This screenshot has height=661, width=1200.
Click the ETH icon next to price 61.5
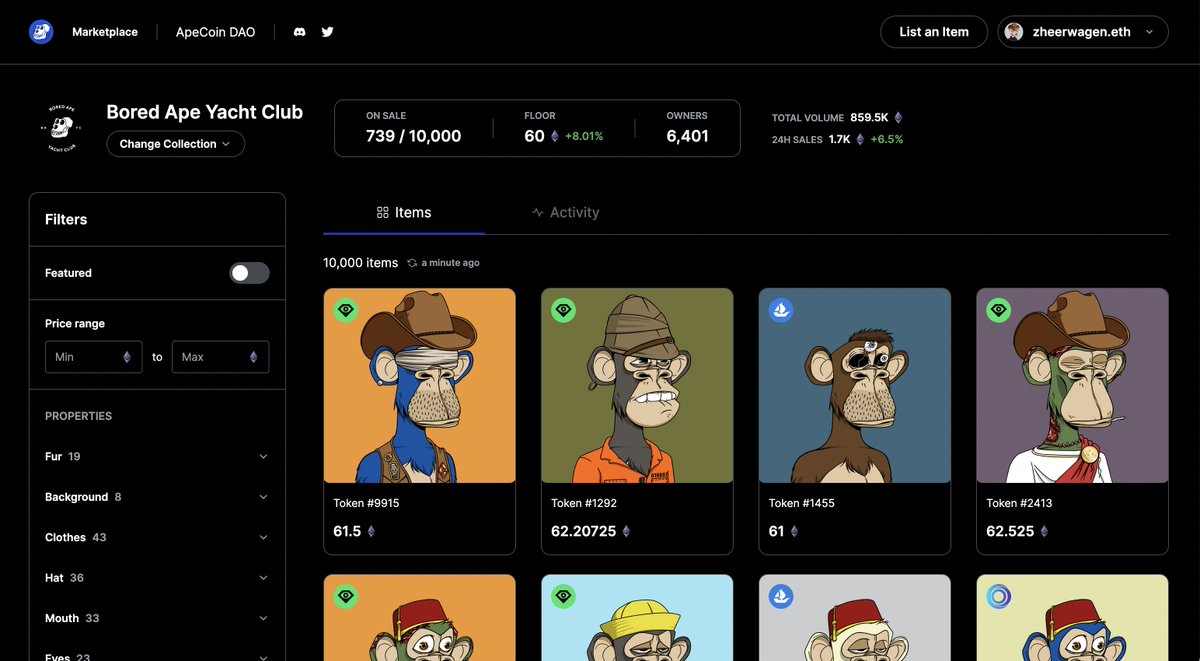click(371, 531)
